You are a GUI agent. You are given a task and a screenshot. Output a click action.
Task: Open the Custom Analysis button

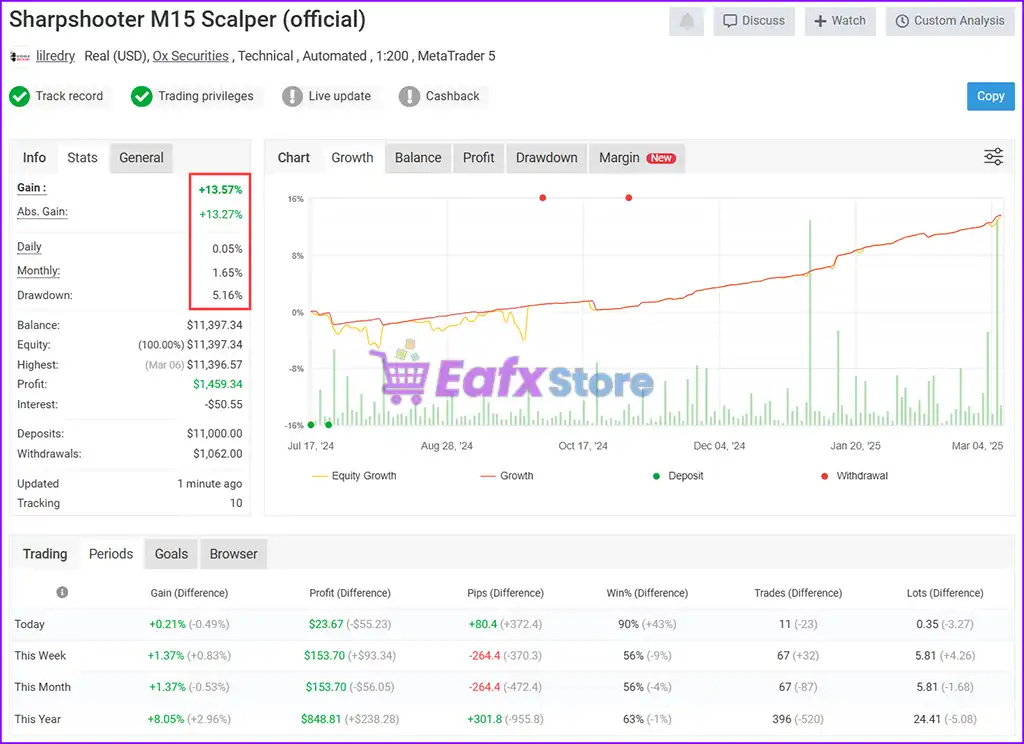[949, 21]
